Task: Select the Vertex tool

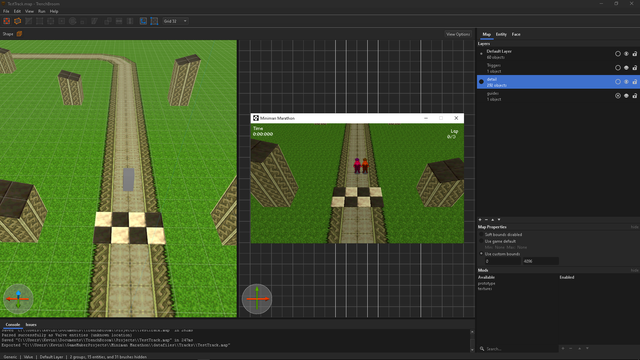Action: 40,21
